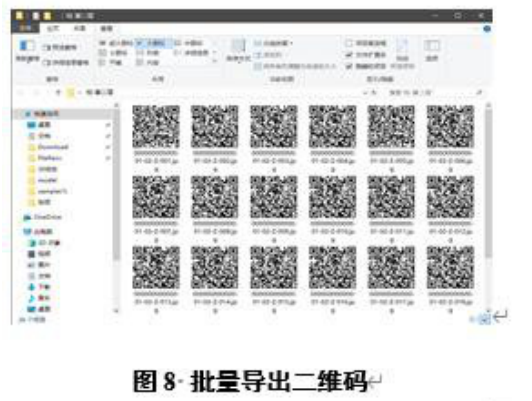Expand the layout gallery more arrow
Viewport: 532px width, 401px height.
click(214, 62)
